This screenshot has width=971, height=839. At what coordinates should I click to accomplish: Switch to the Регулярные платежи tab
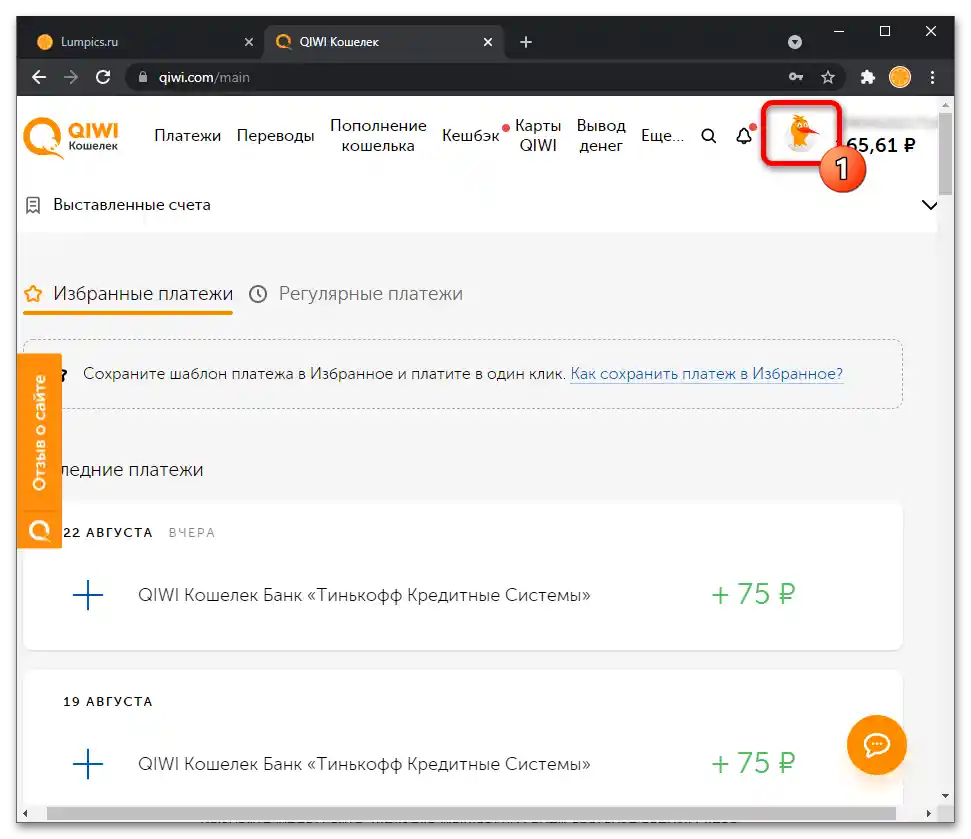(x=356, y=294)
